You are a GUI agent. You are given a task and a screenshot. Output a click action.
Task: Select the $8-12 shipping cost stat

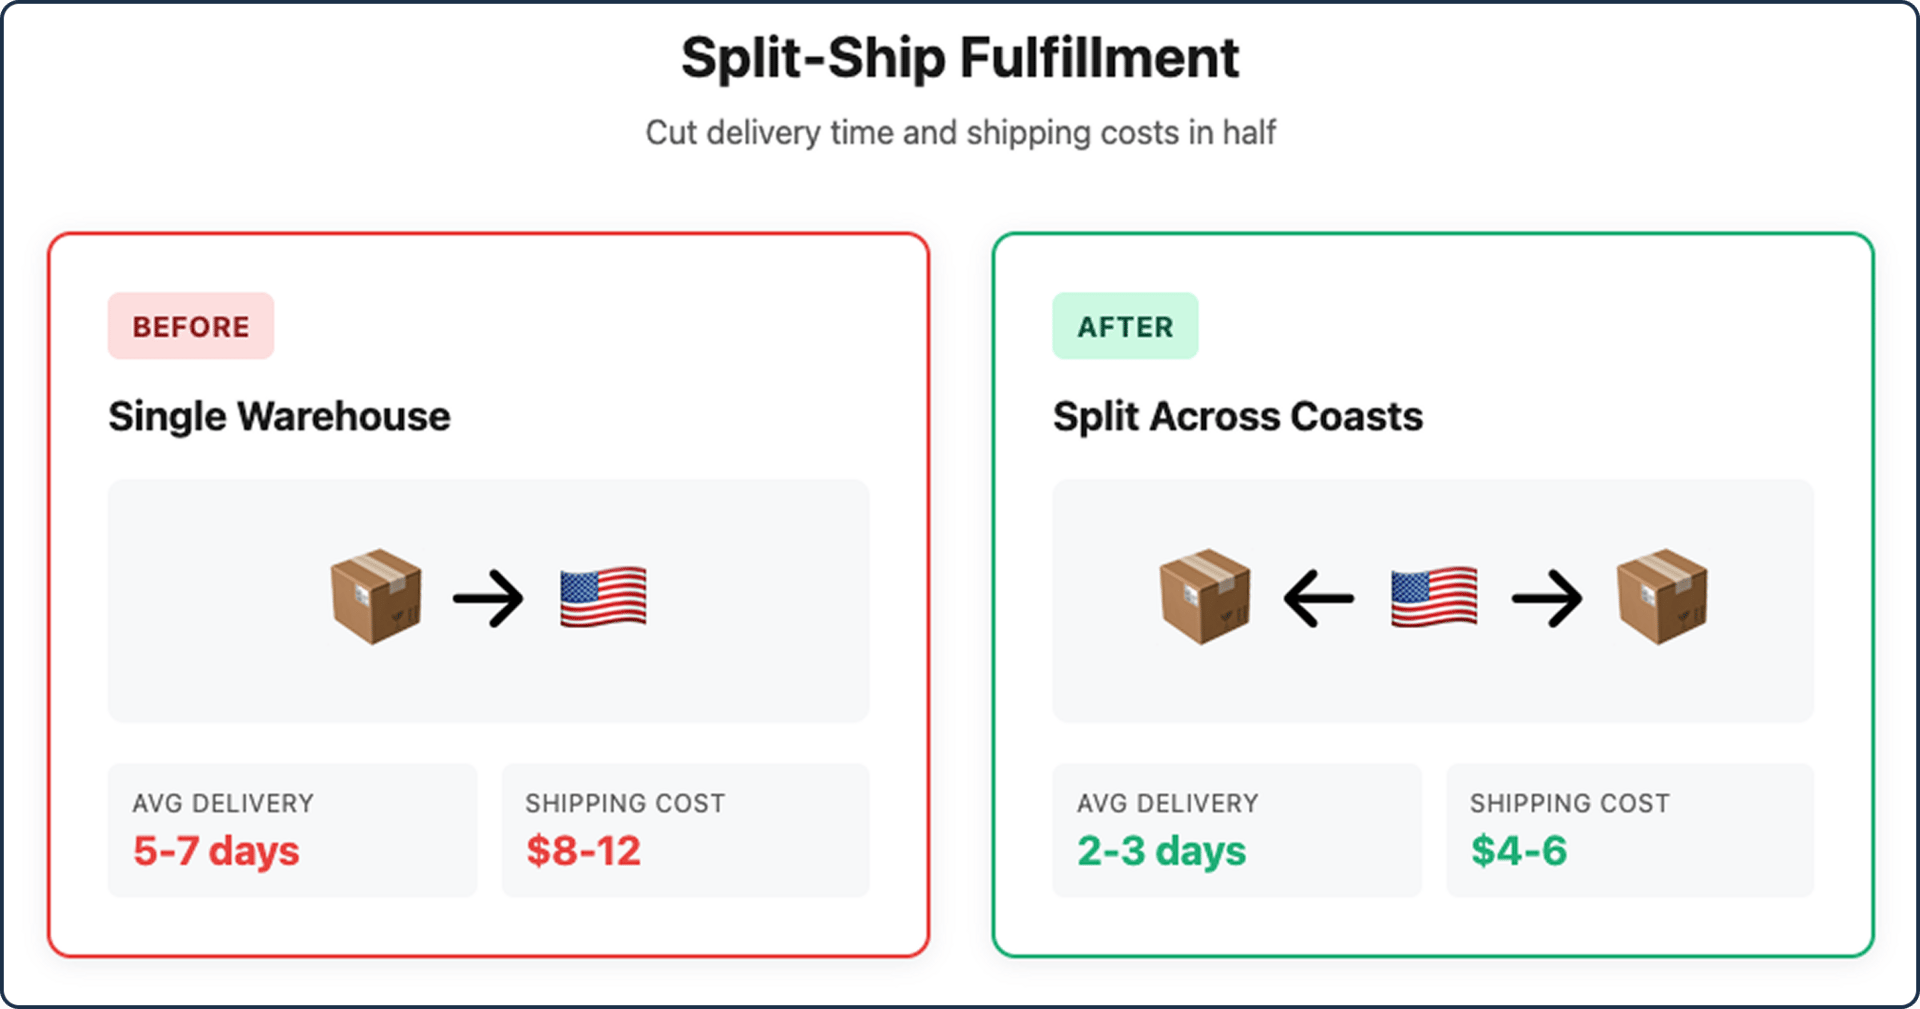(x=584, y=851)
